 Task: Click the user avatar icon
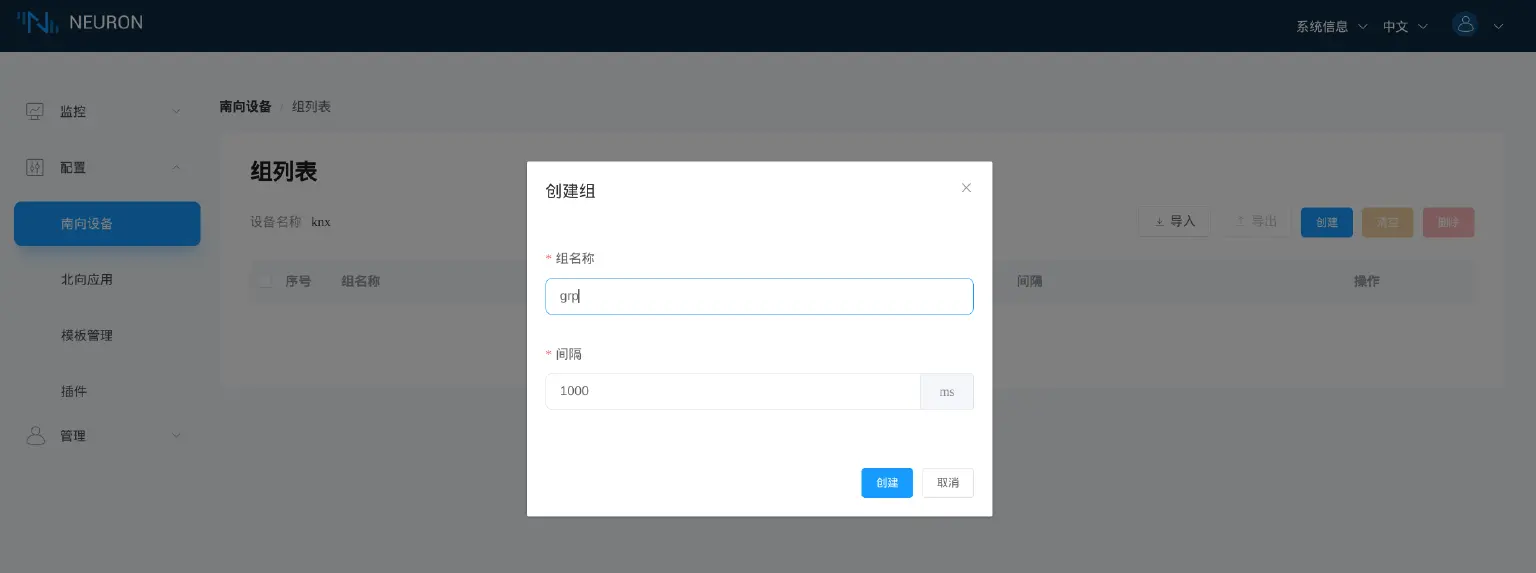(1465, 25)
